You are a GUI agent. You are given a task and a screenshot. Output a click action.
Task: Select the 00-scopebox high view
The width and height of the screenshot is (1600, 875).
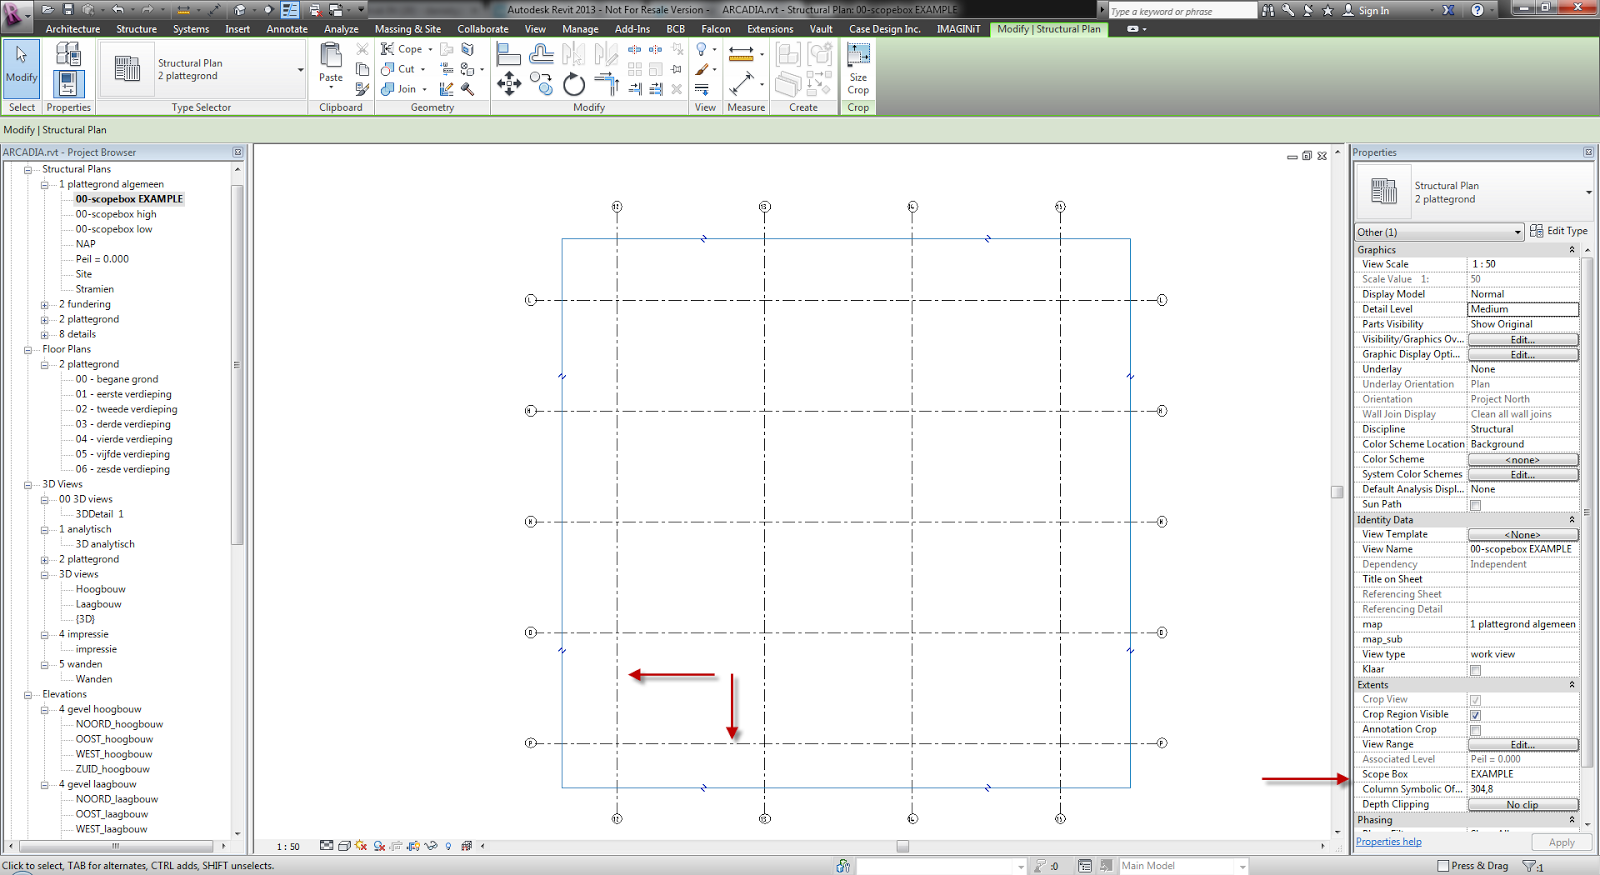(x=116, y=214)
